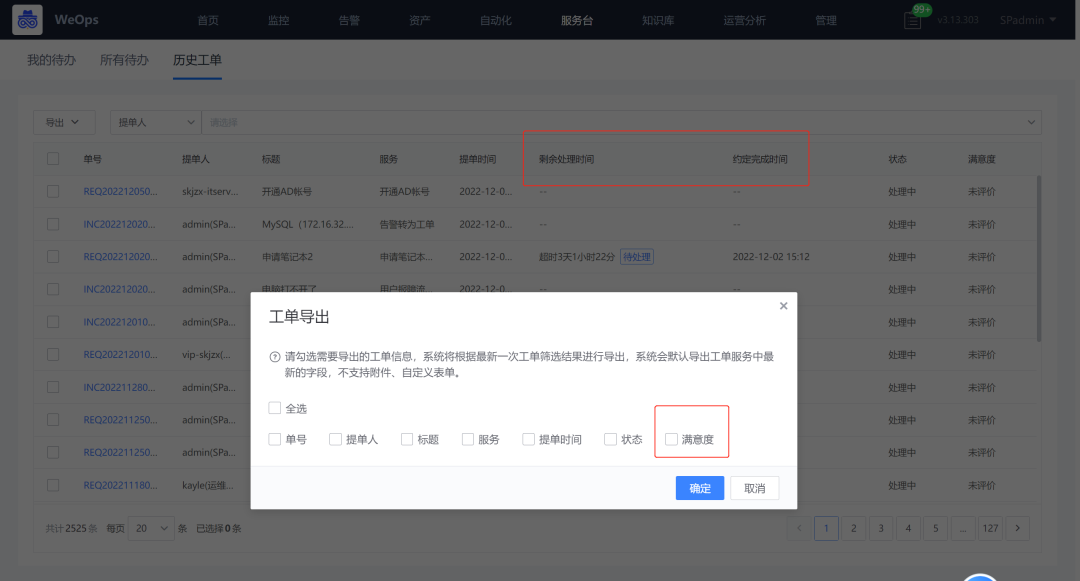Click the skjzx-itserv... submitter cell
The image size is (1080, 581).
(210, 191)
